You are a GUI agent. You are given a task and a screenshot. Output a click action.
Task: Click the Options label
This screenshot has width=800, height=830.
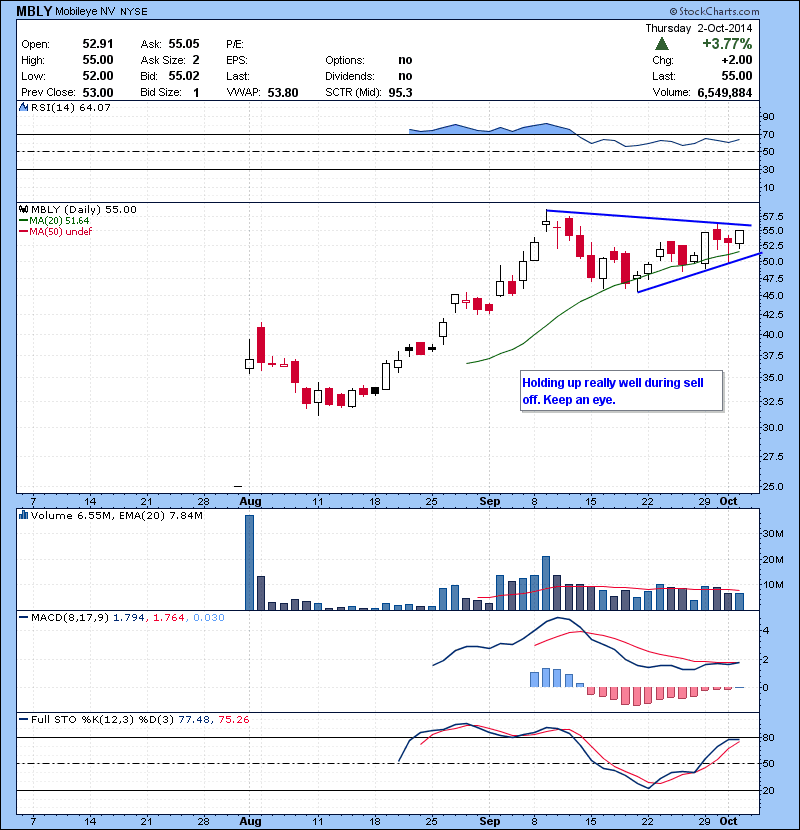[x=345, y=60]
